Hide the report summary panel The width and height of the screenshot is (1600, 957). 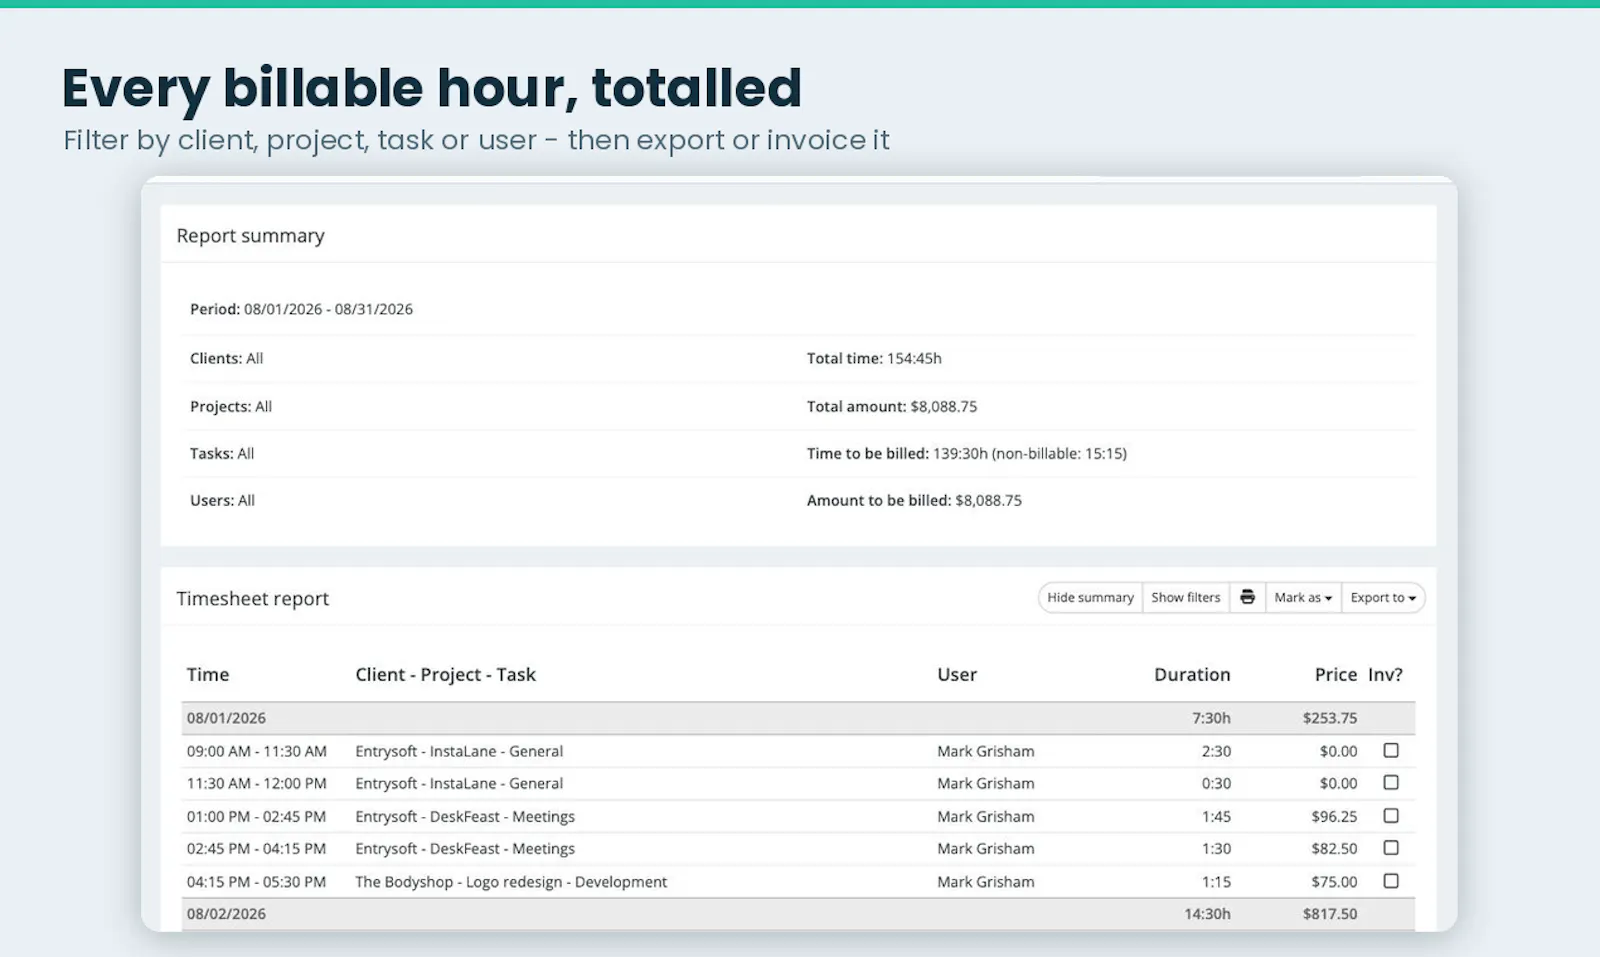[1090, 597]
